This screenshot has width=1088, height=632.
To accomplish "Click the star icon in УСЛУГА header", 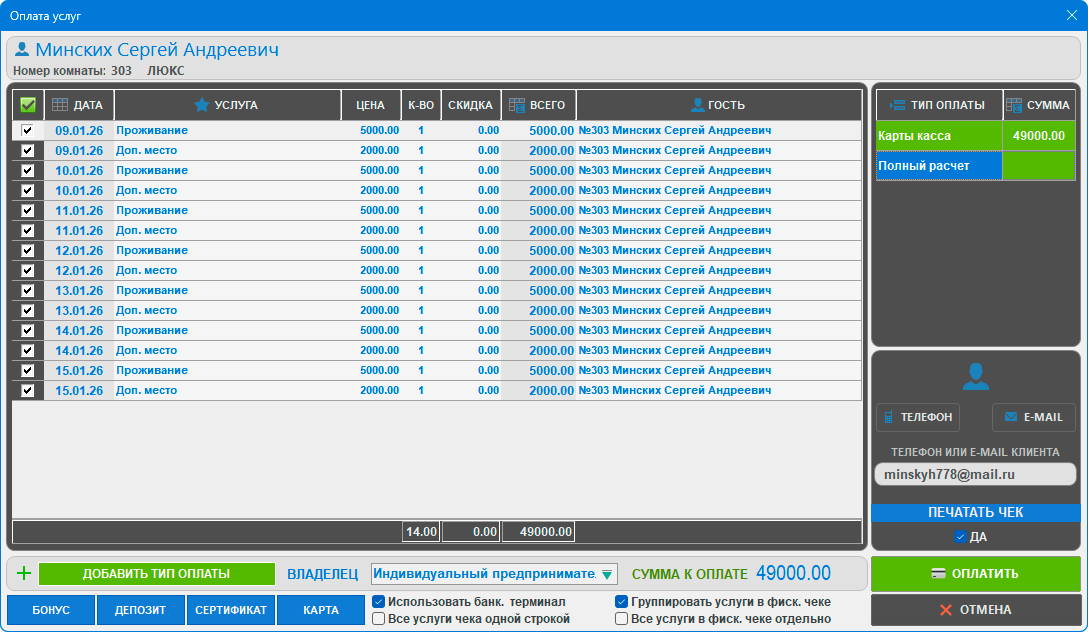I will click(x=202, y=105).
